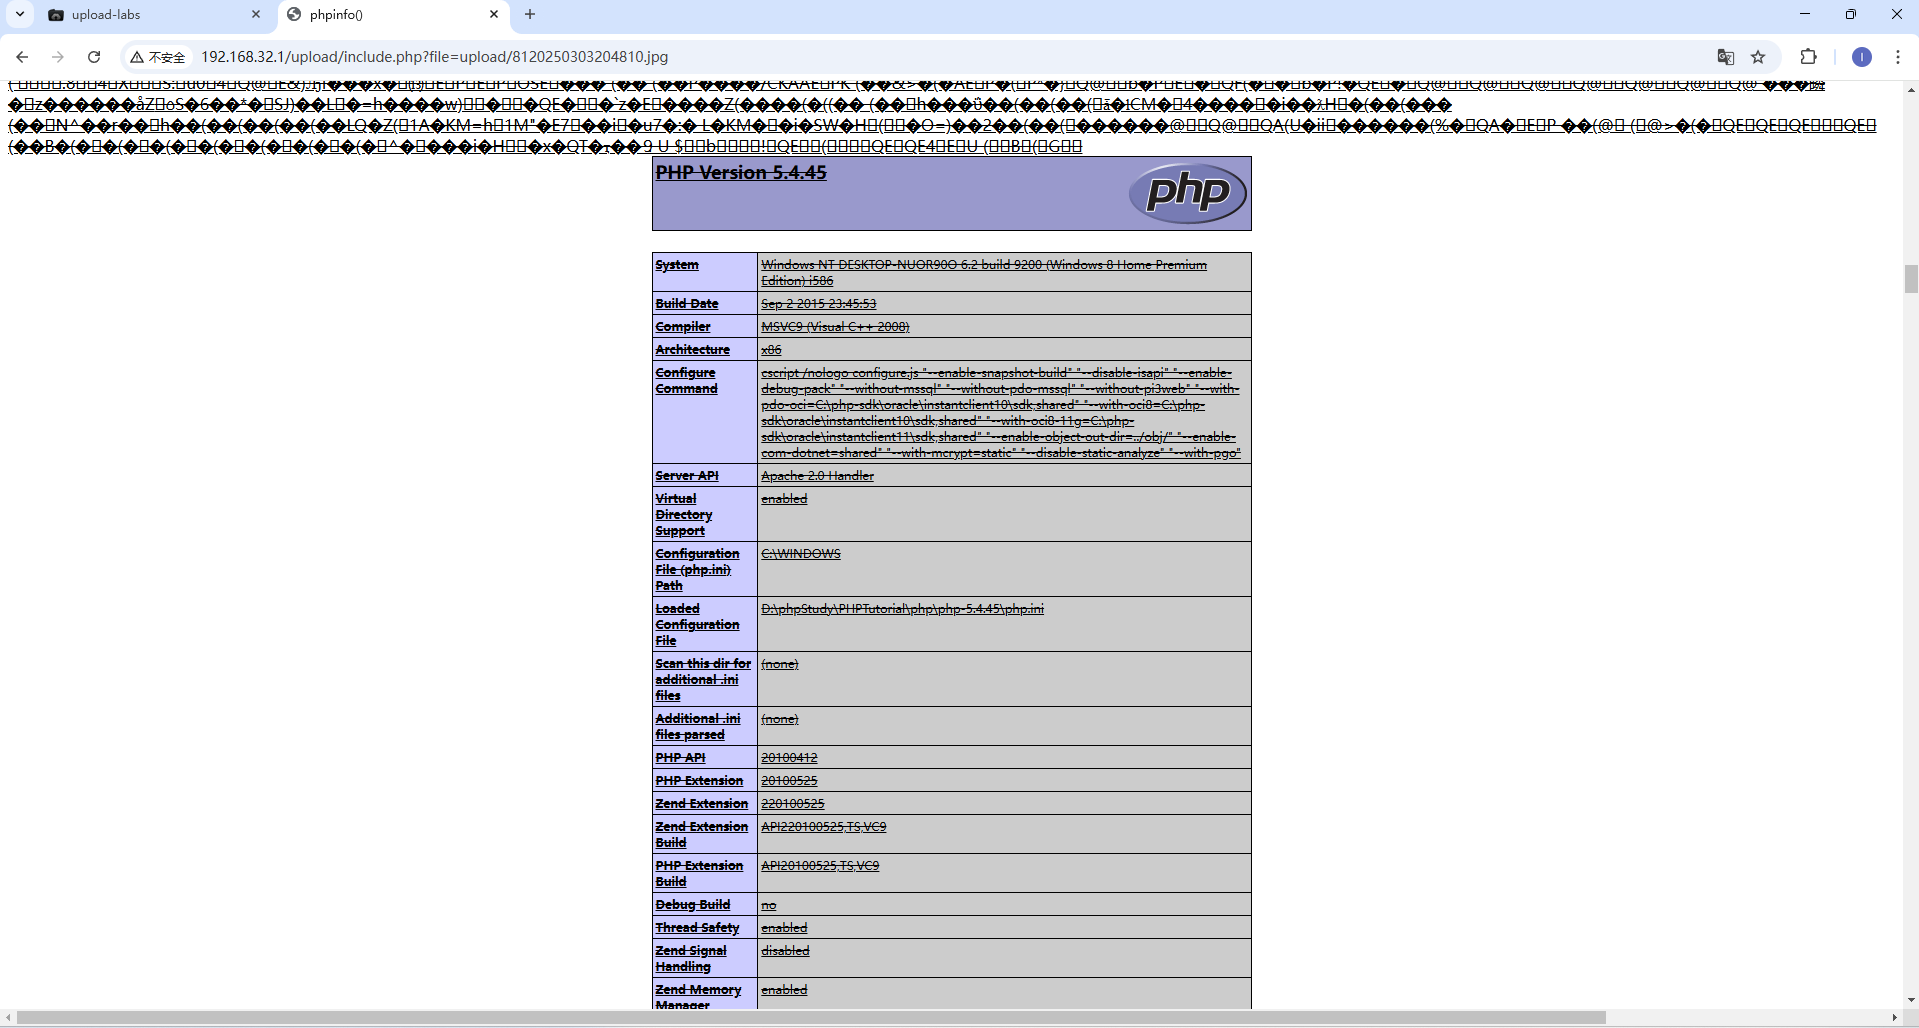Click the browser forward arrow
This screenshot has height=1028, width=1919.
point(58,57)
